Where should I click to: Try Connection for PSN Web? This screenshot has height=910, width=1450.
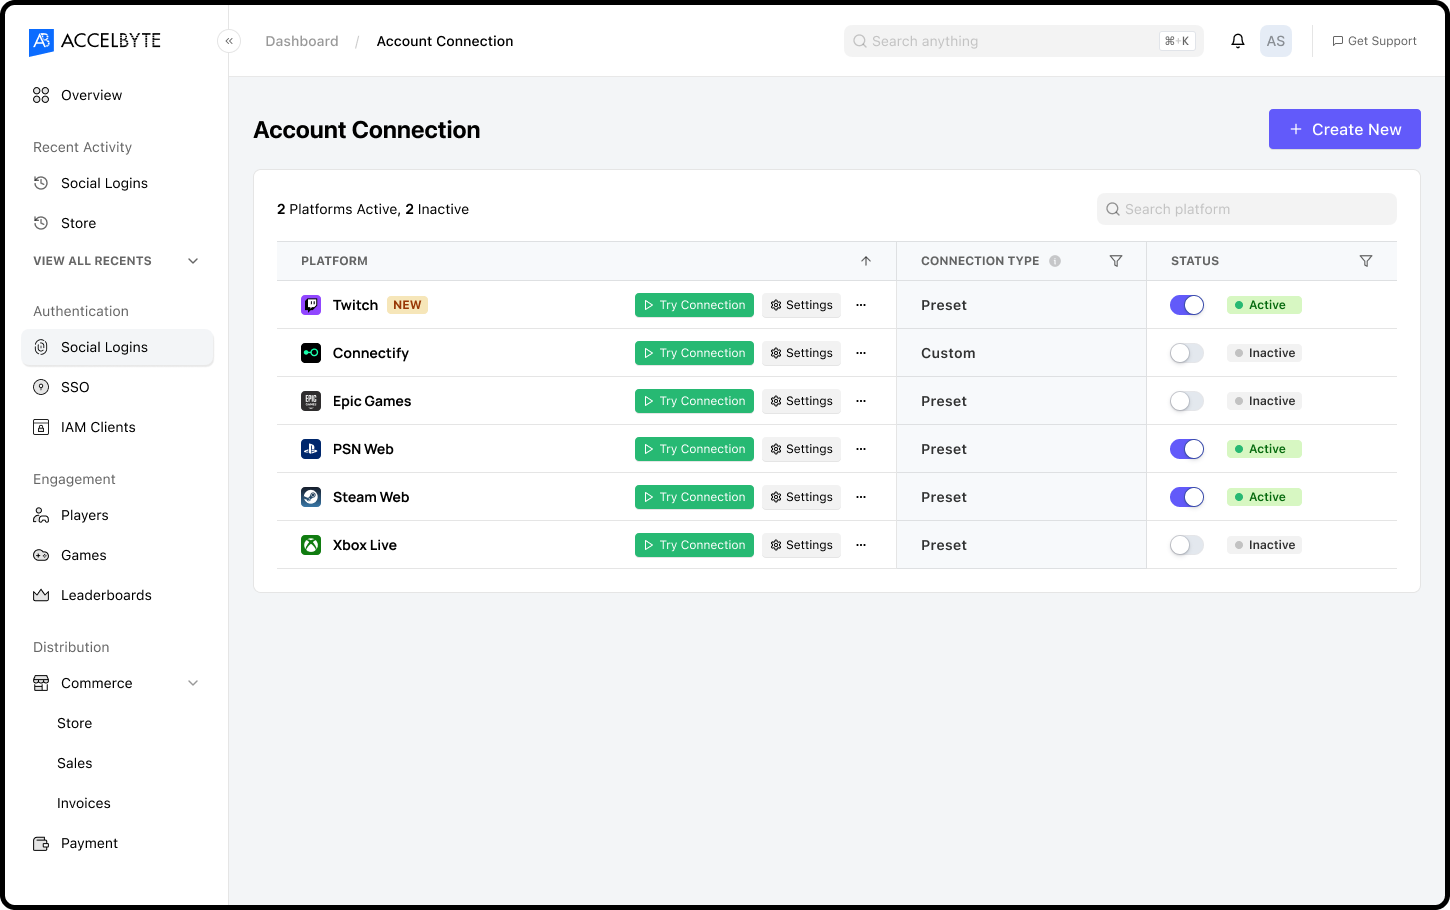[694, 449]
